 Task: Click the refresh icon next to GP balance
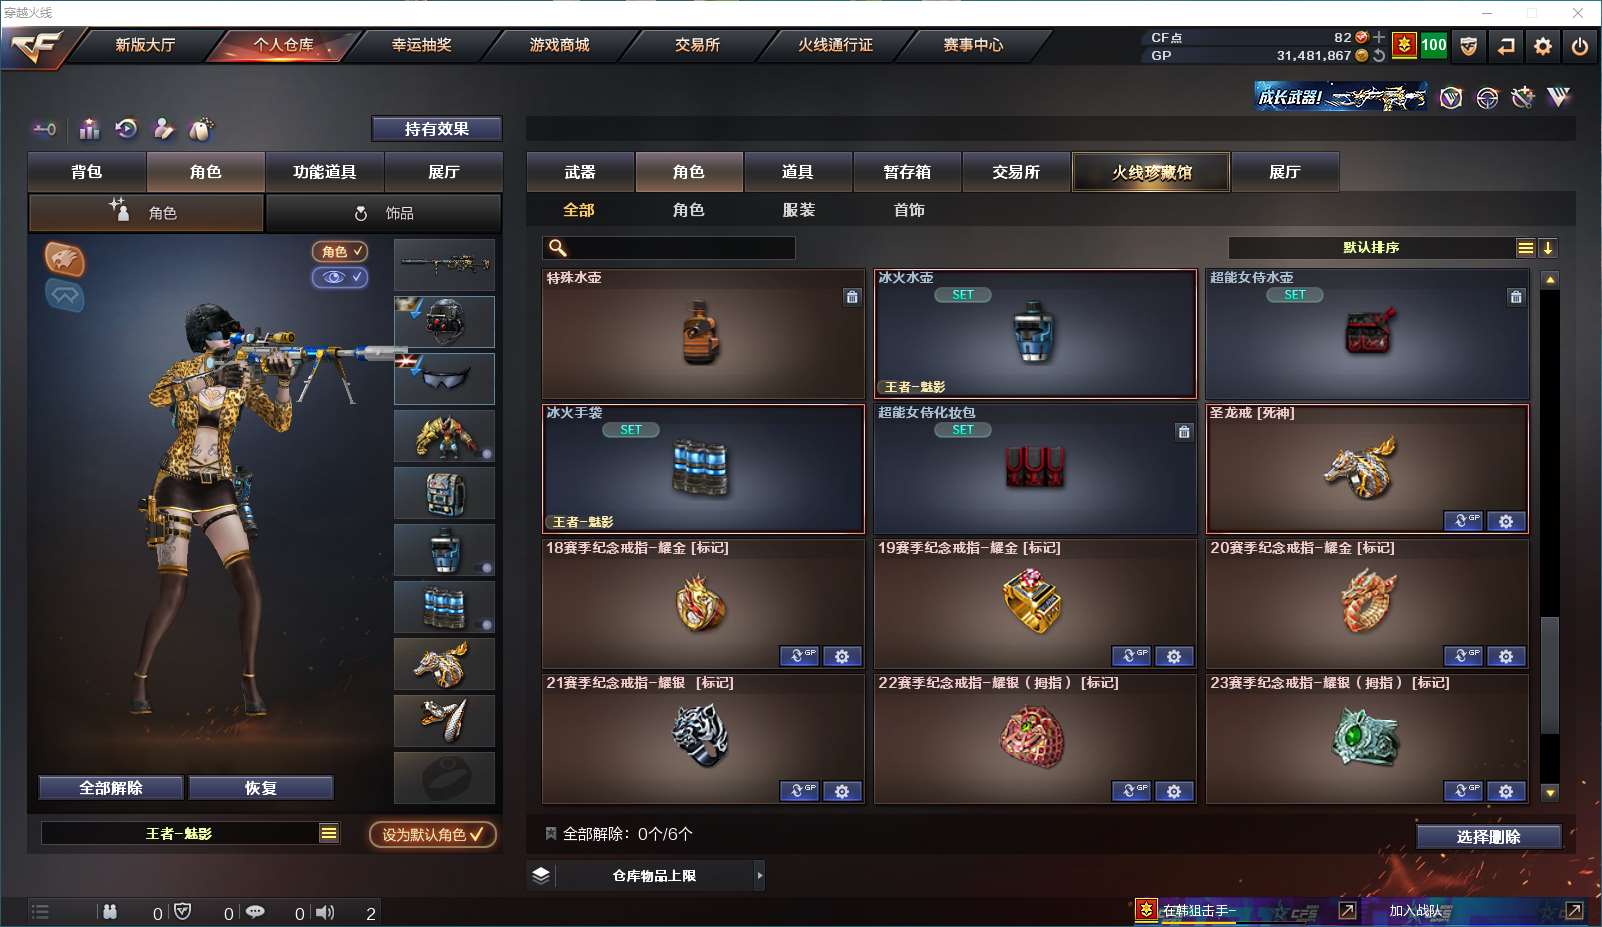click(x=1379, y=56)
